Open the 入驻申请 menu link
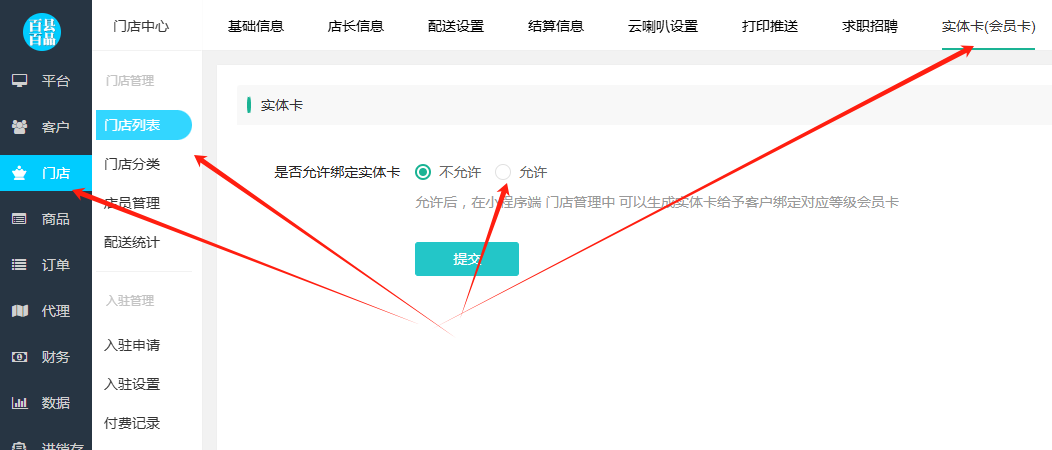 (x=132, y=345)
